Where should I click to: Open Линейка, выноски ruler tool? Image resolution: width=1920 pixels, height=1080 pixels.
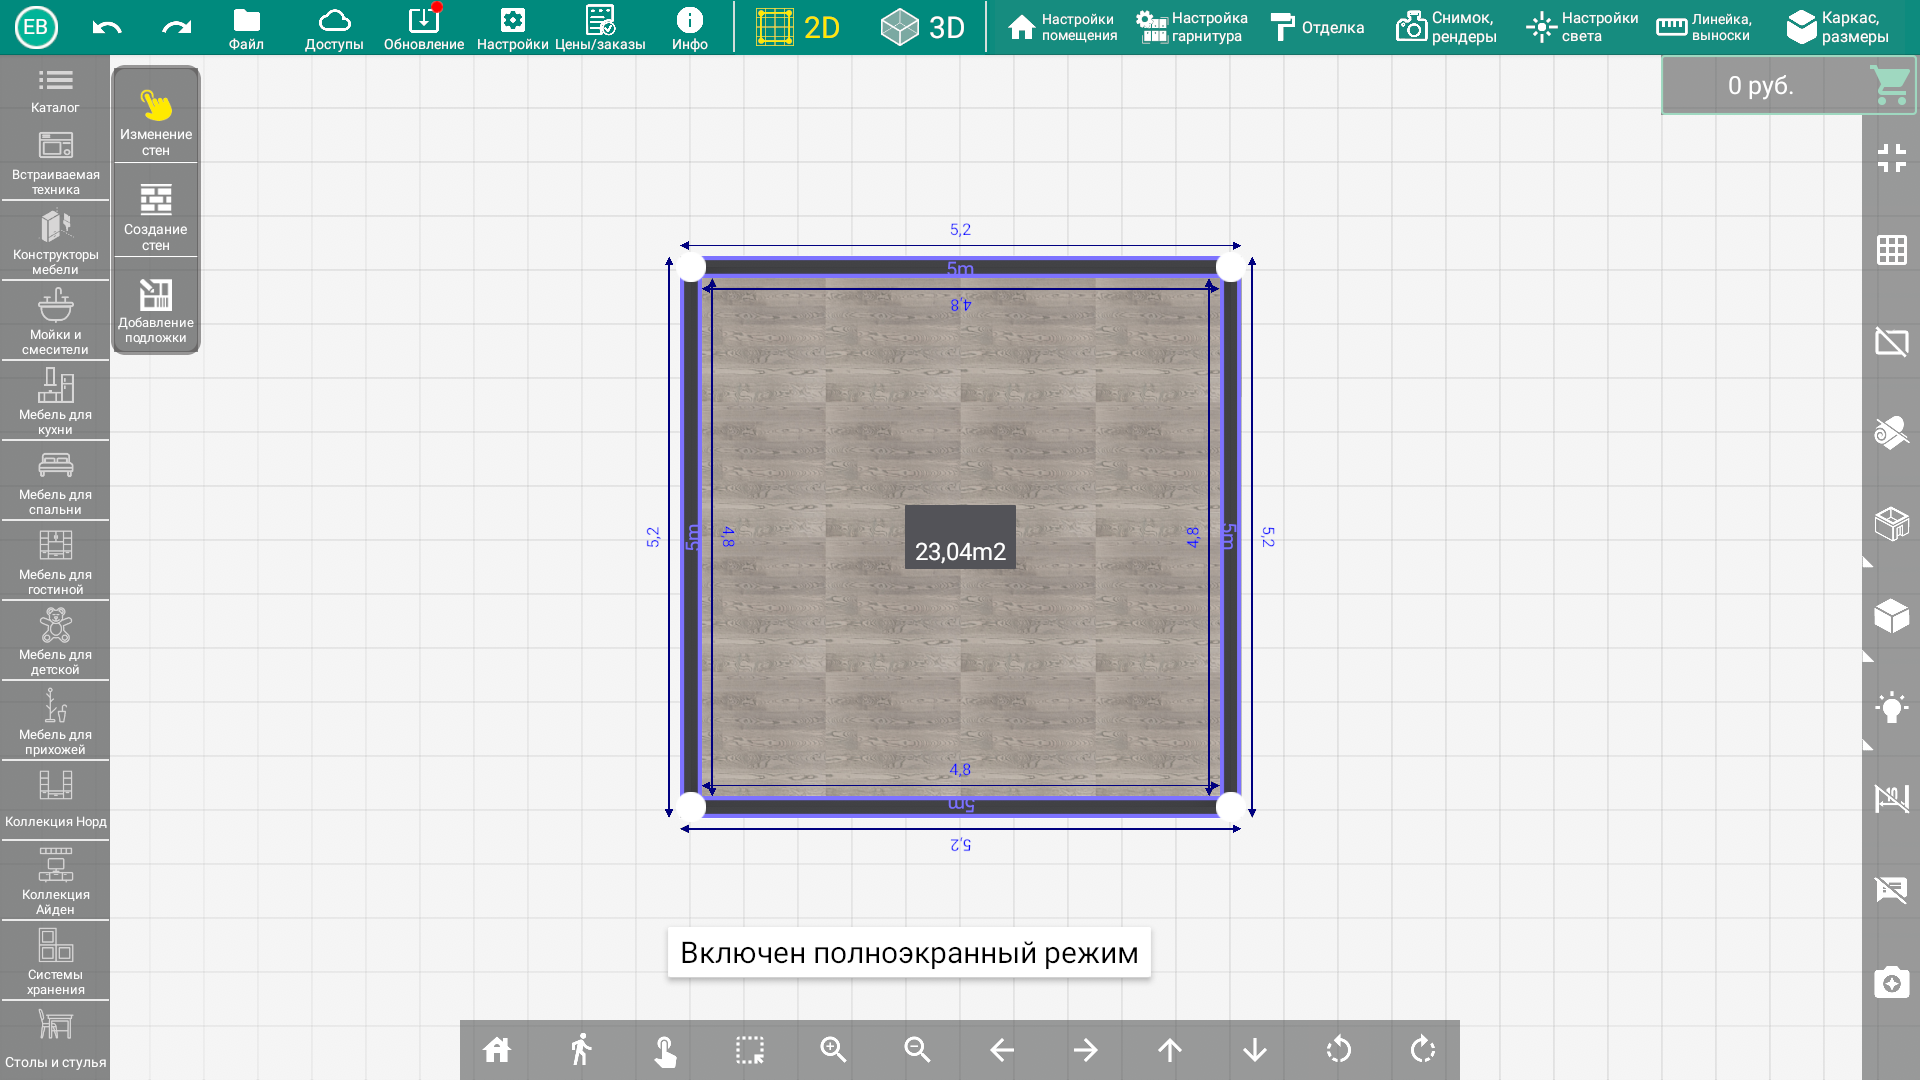tap(1704, 27)
